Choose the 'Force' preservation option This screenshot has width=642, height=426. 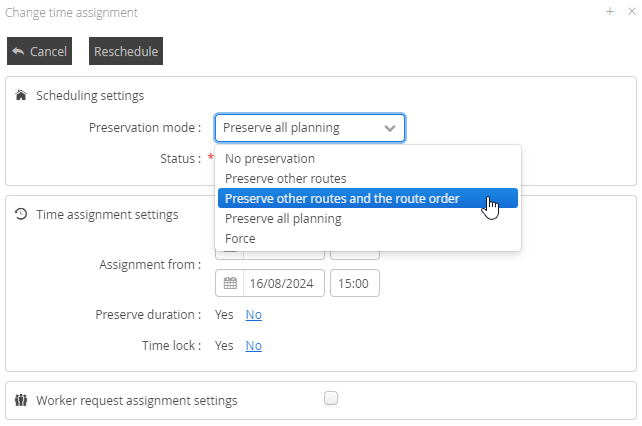(x=240, y=238)
